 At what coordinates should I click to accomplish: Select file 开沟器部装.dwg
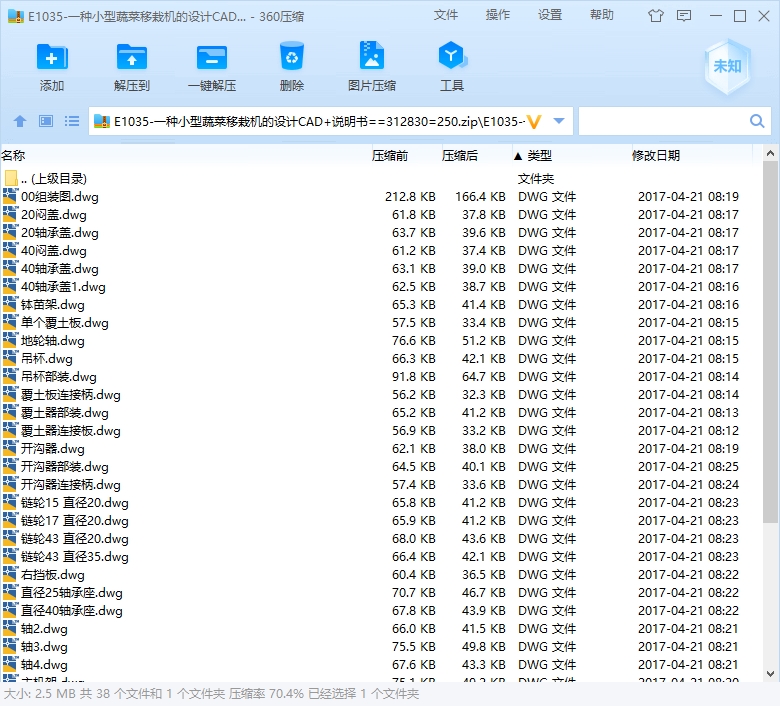click(x=65, y=466)
